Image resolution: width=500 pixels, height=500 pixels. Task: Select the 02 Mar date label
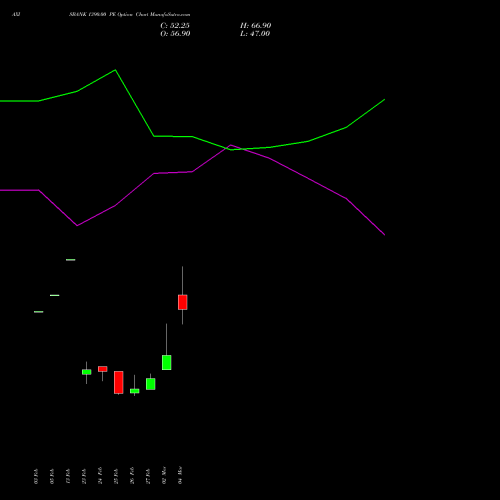(164, 476)
